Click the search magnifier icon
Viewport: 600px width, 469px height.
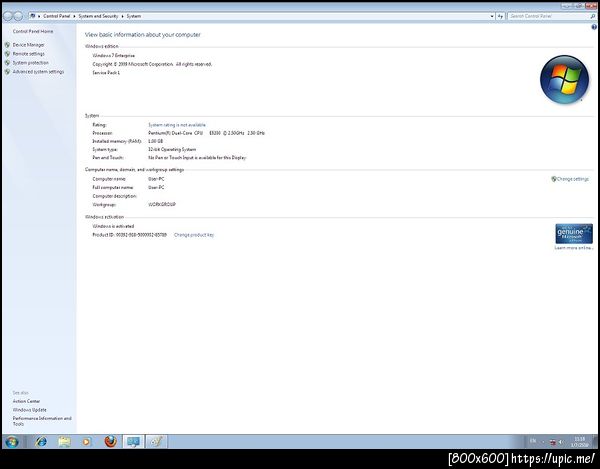pyautogui.click(x=593, y=16)
